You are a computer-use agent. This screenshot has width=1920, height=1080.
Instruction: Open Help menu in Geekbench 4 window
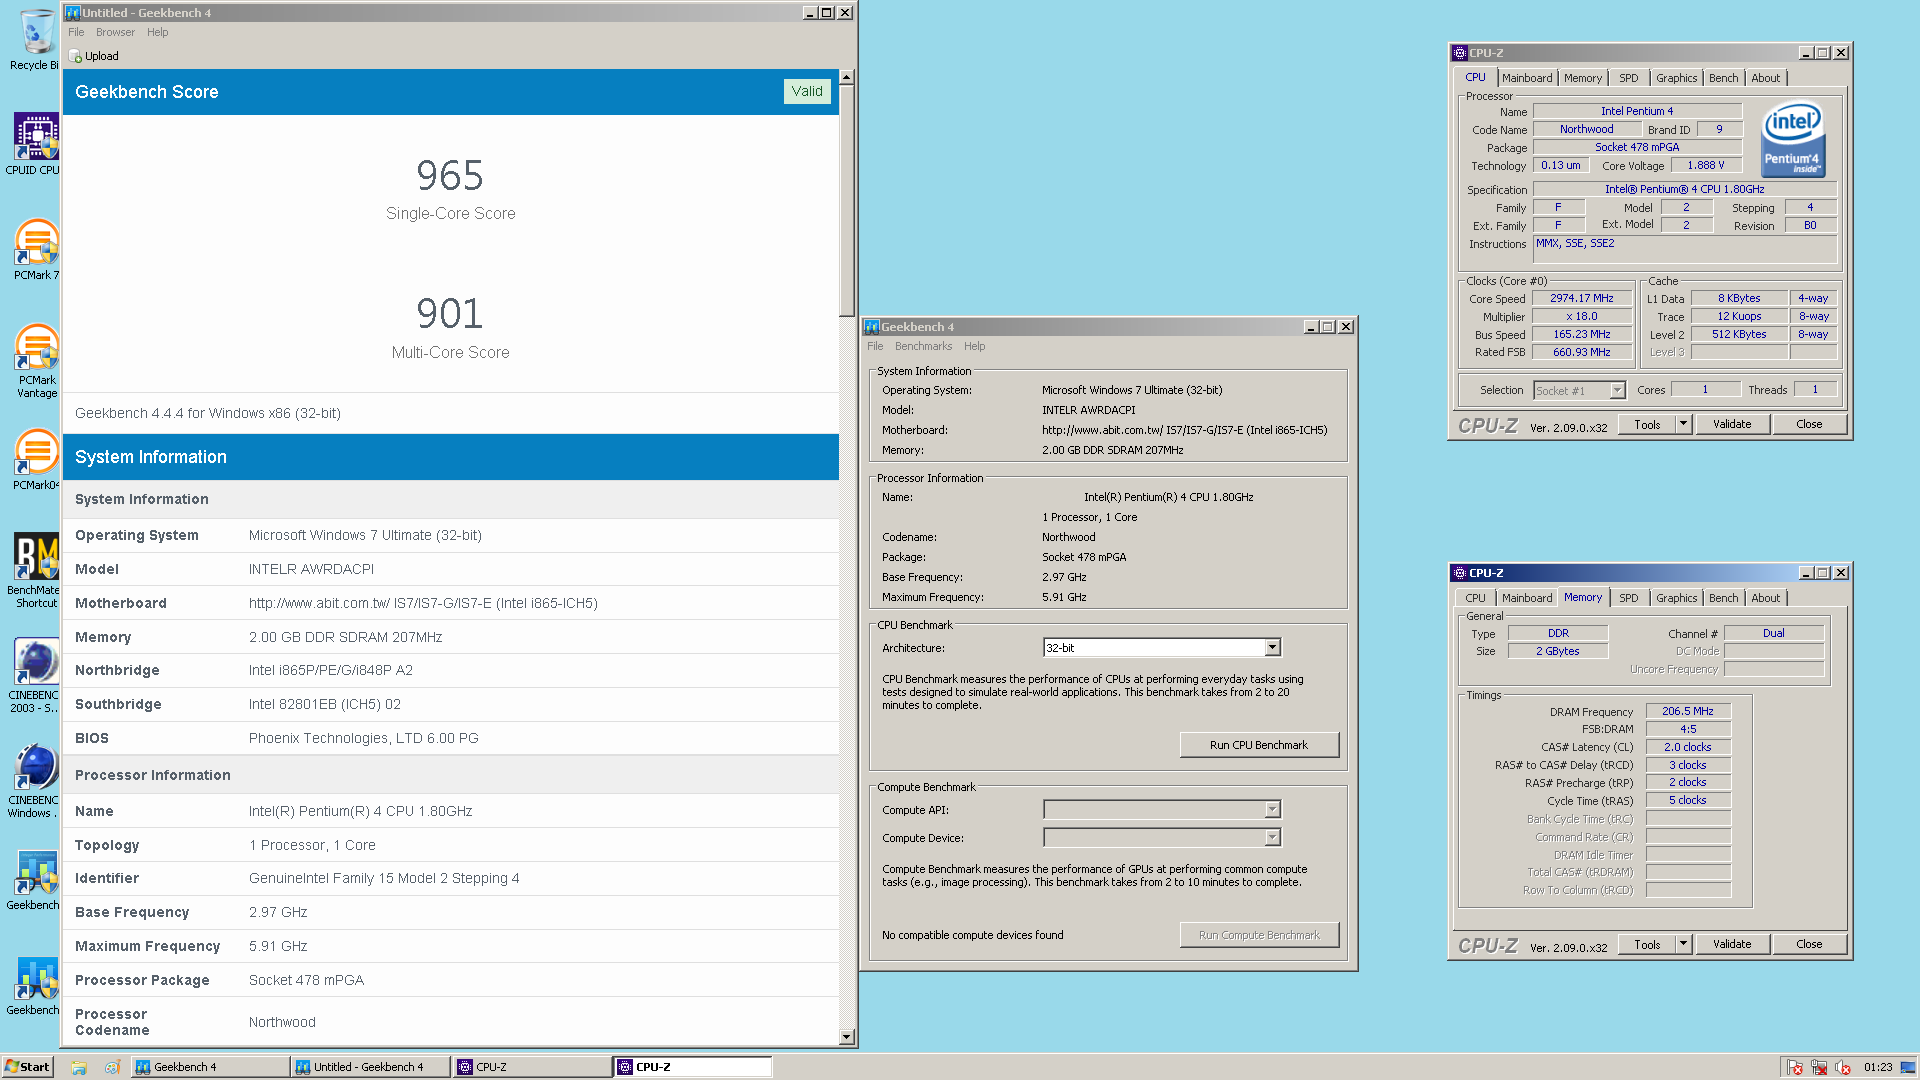[x=974, y=346]
